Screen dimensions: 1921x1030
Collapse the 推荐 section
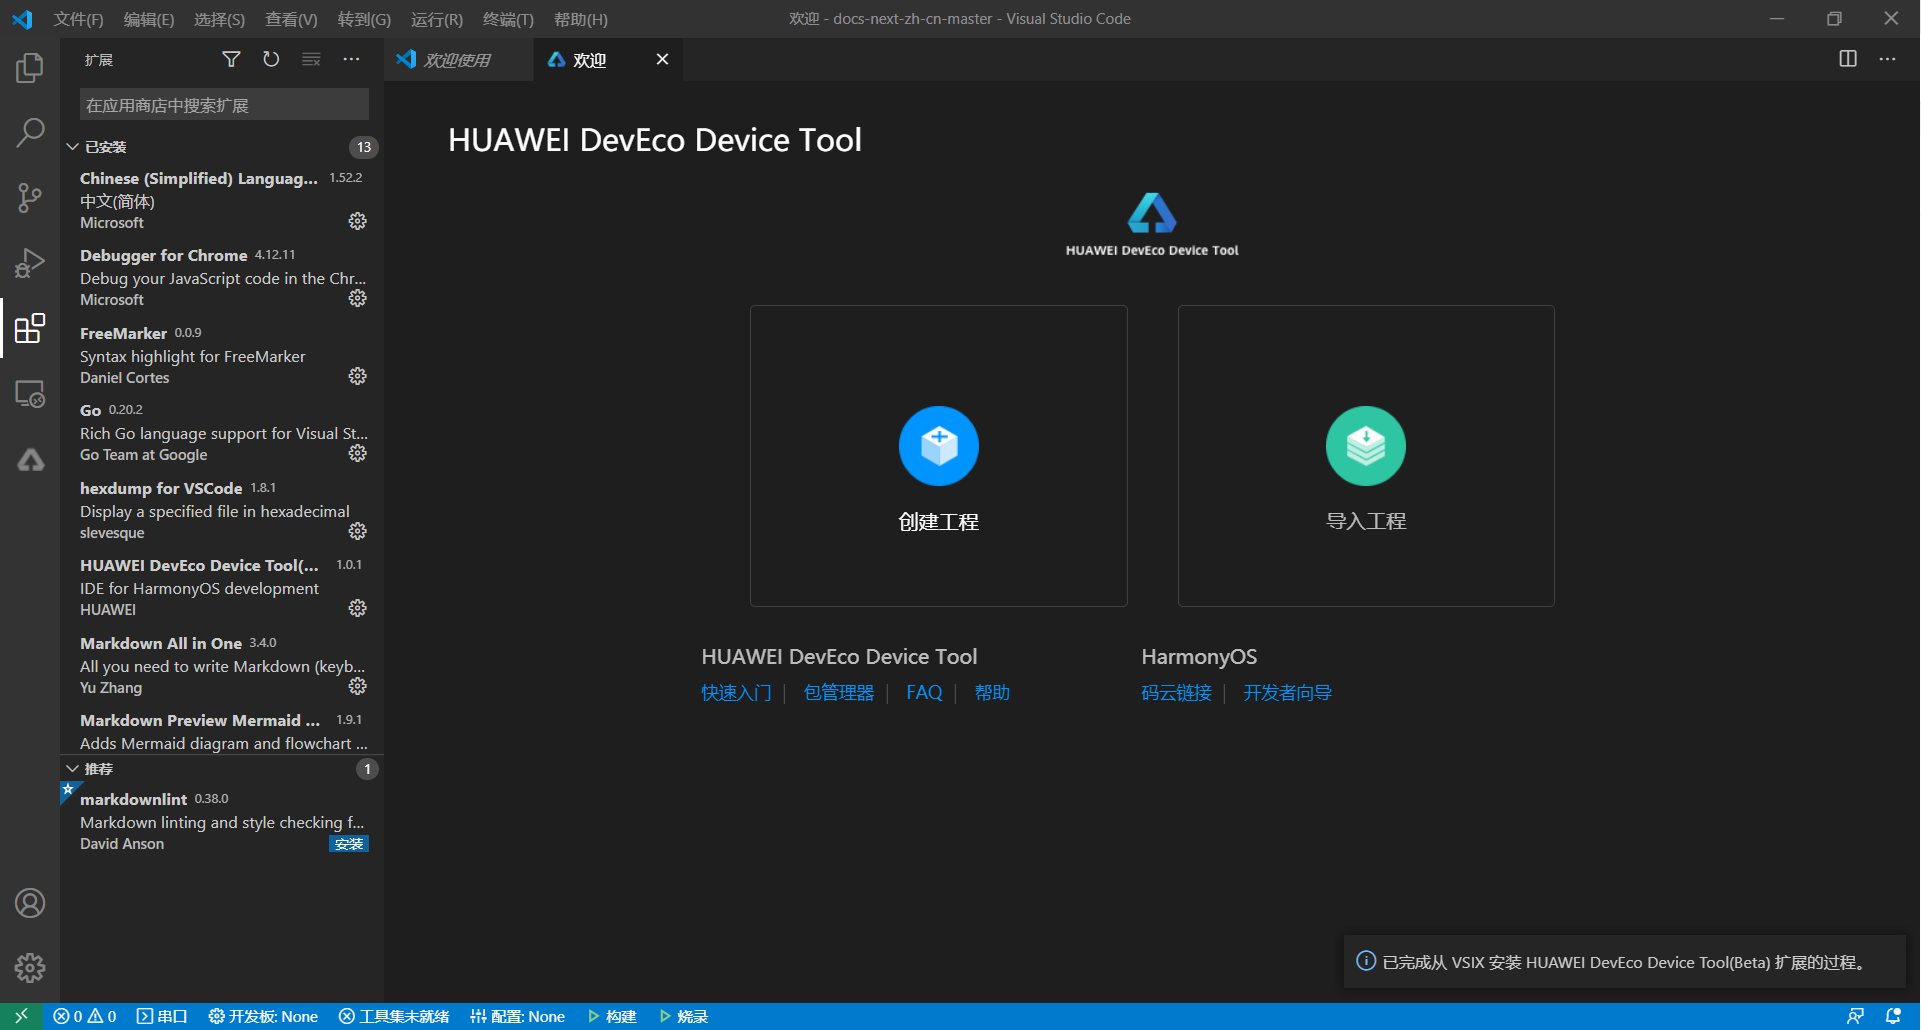coord(73,769)
